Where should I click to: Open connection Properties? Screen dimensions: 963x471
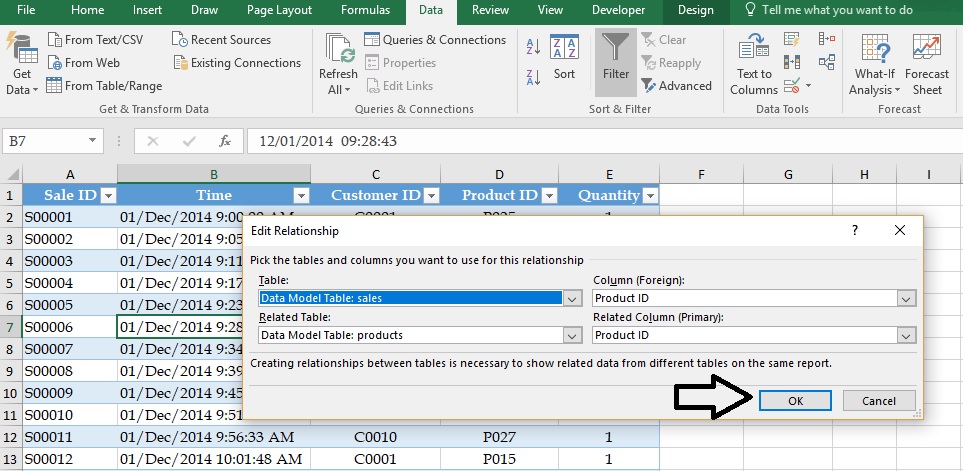tap(400, 63)
